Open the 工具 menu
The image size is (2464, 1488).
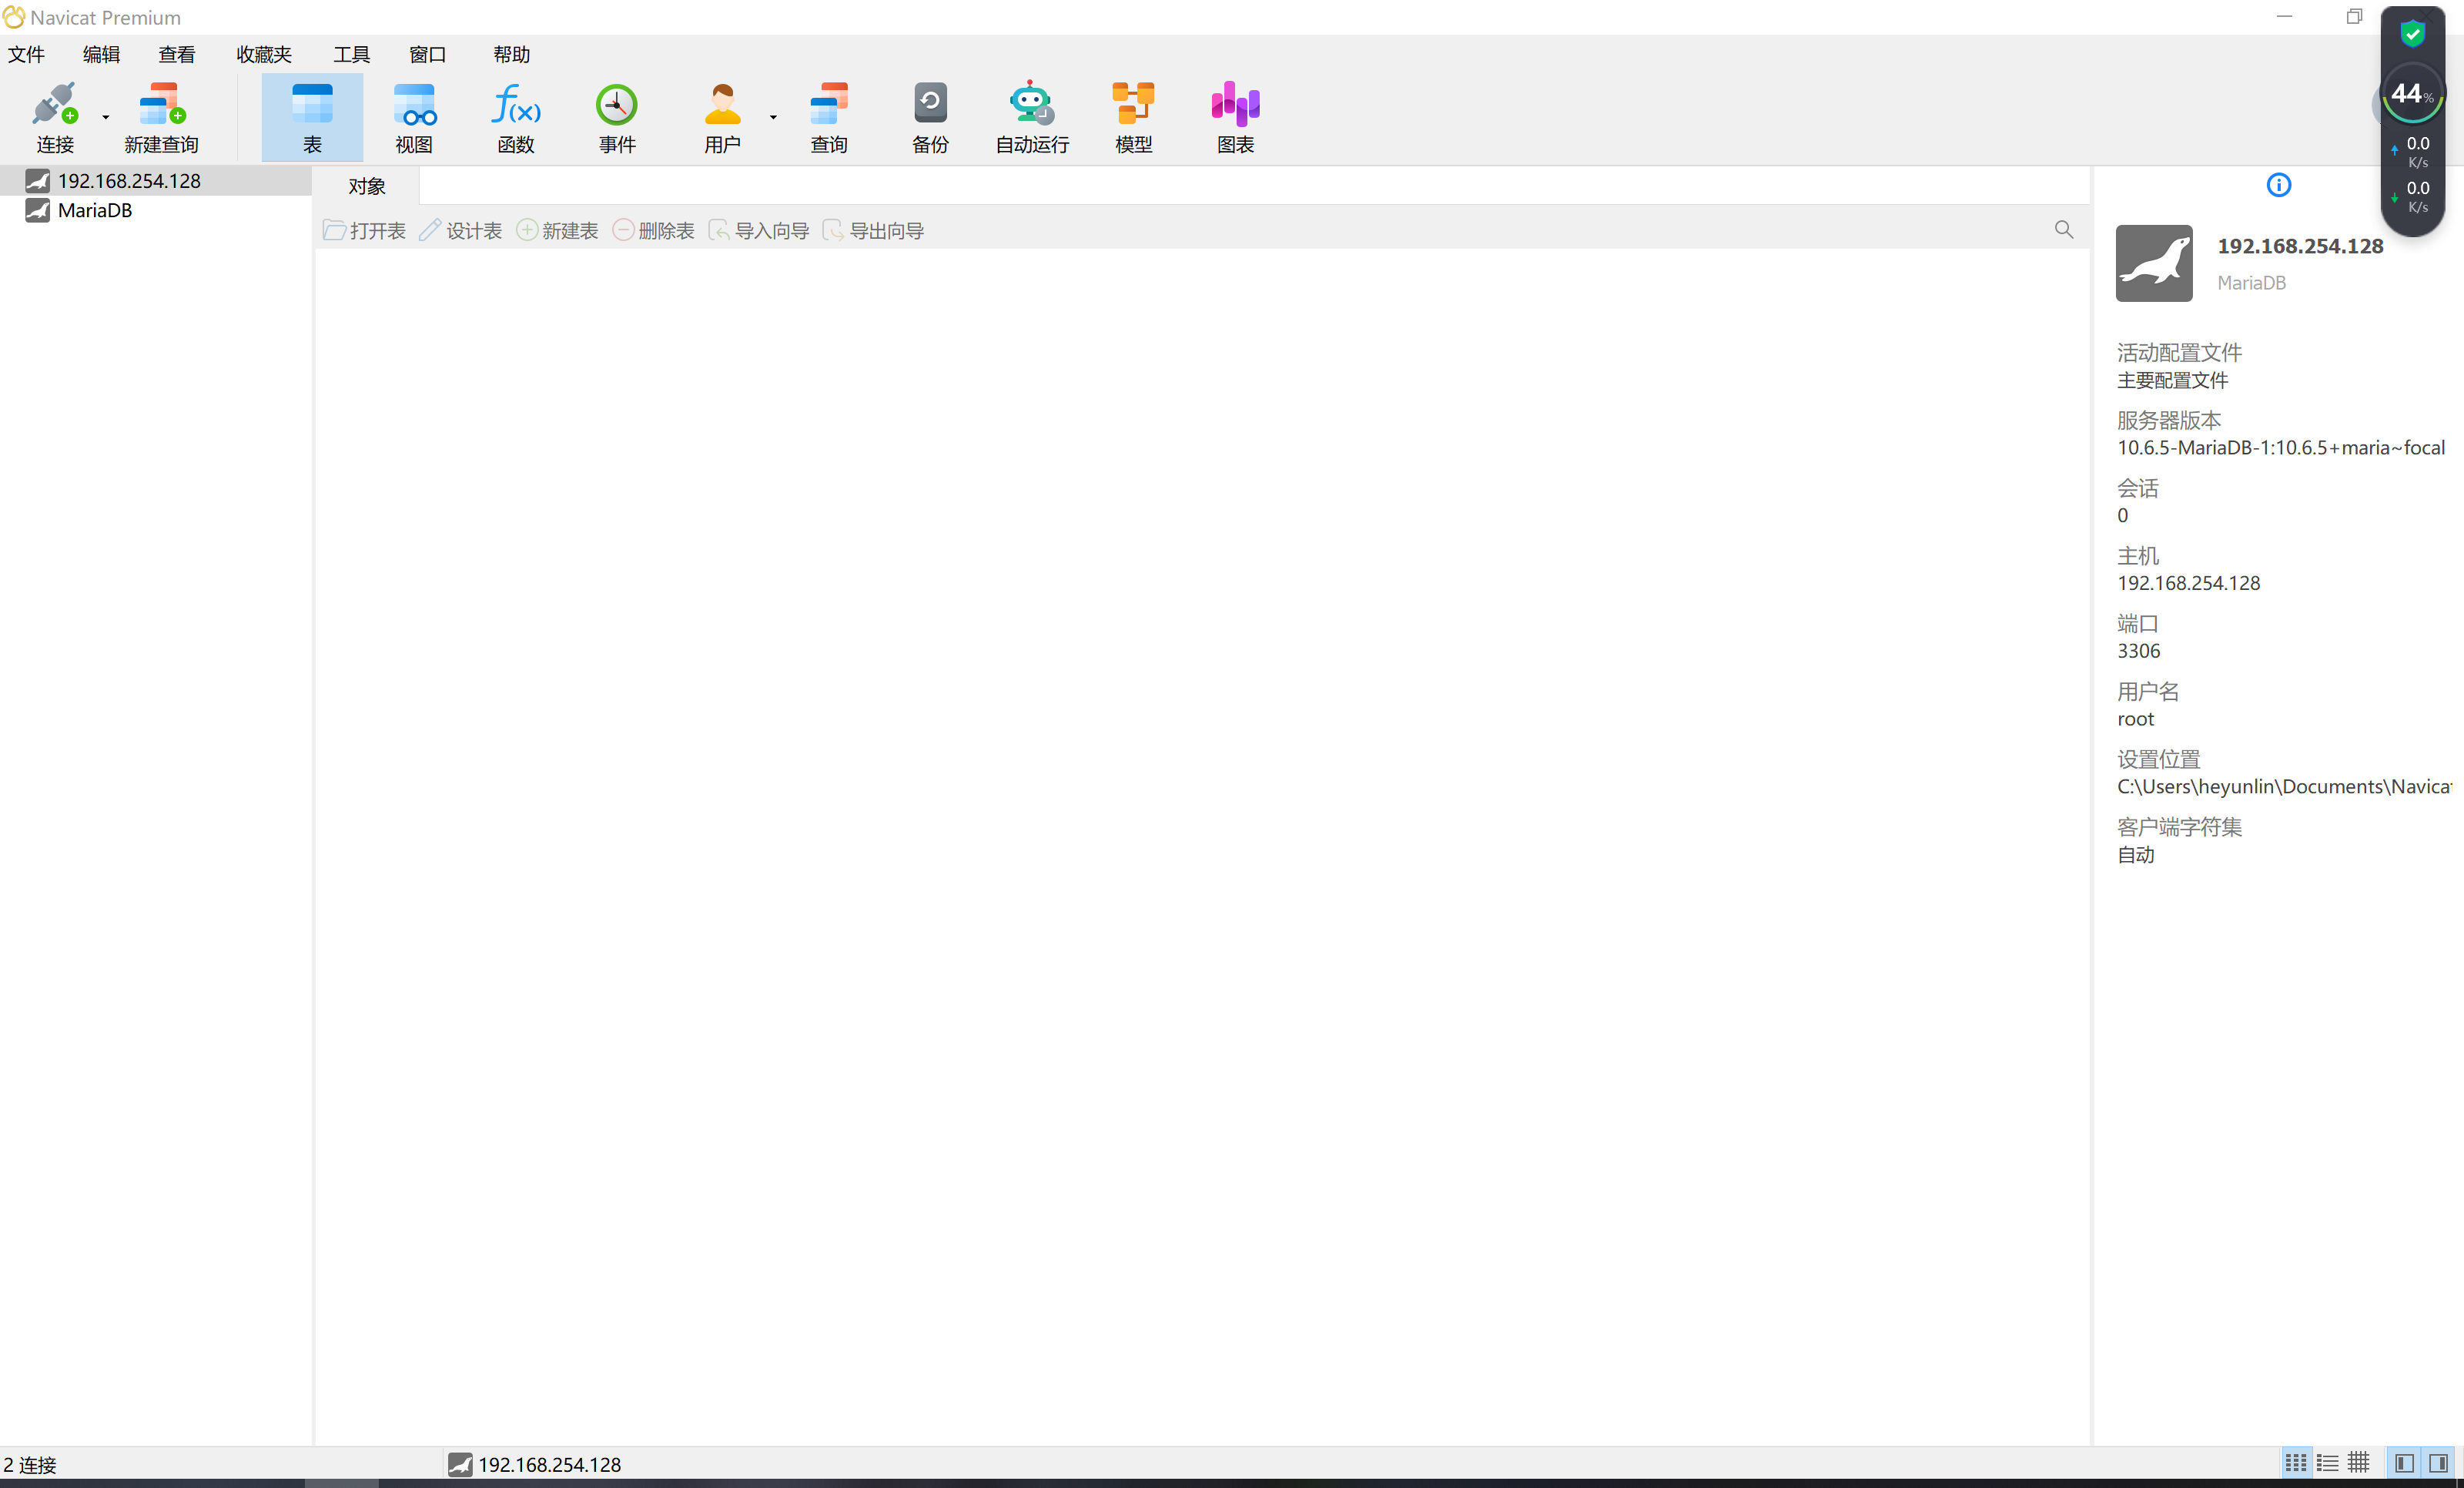click(x=351, y=55)
